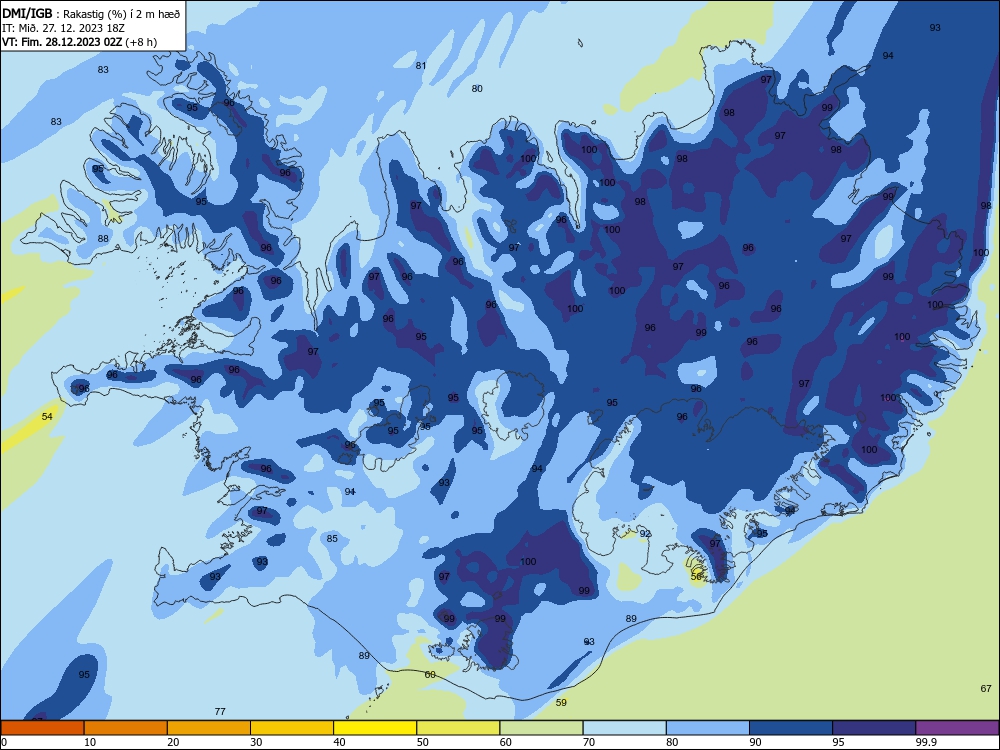Click the orange 10–20 legend swatch
This screenshot has height=750, width=1000.
click(x=126, y=728)
